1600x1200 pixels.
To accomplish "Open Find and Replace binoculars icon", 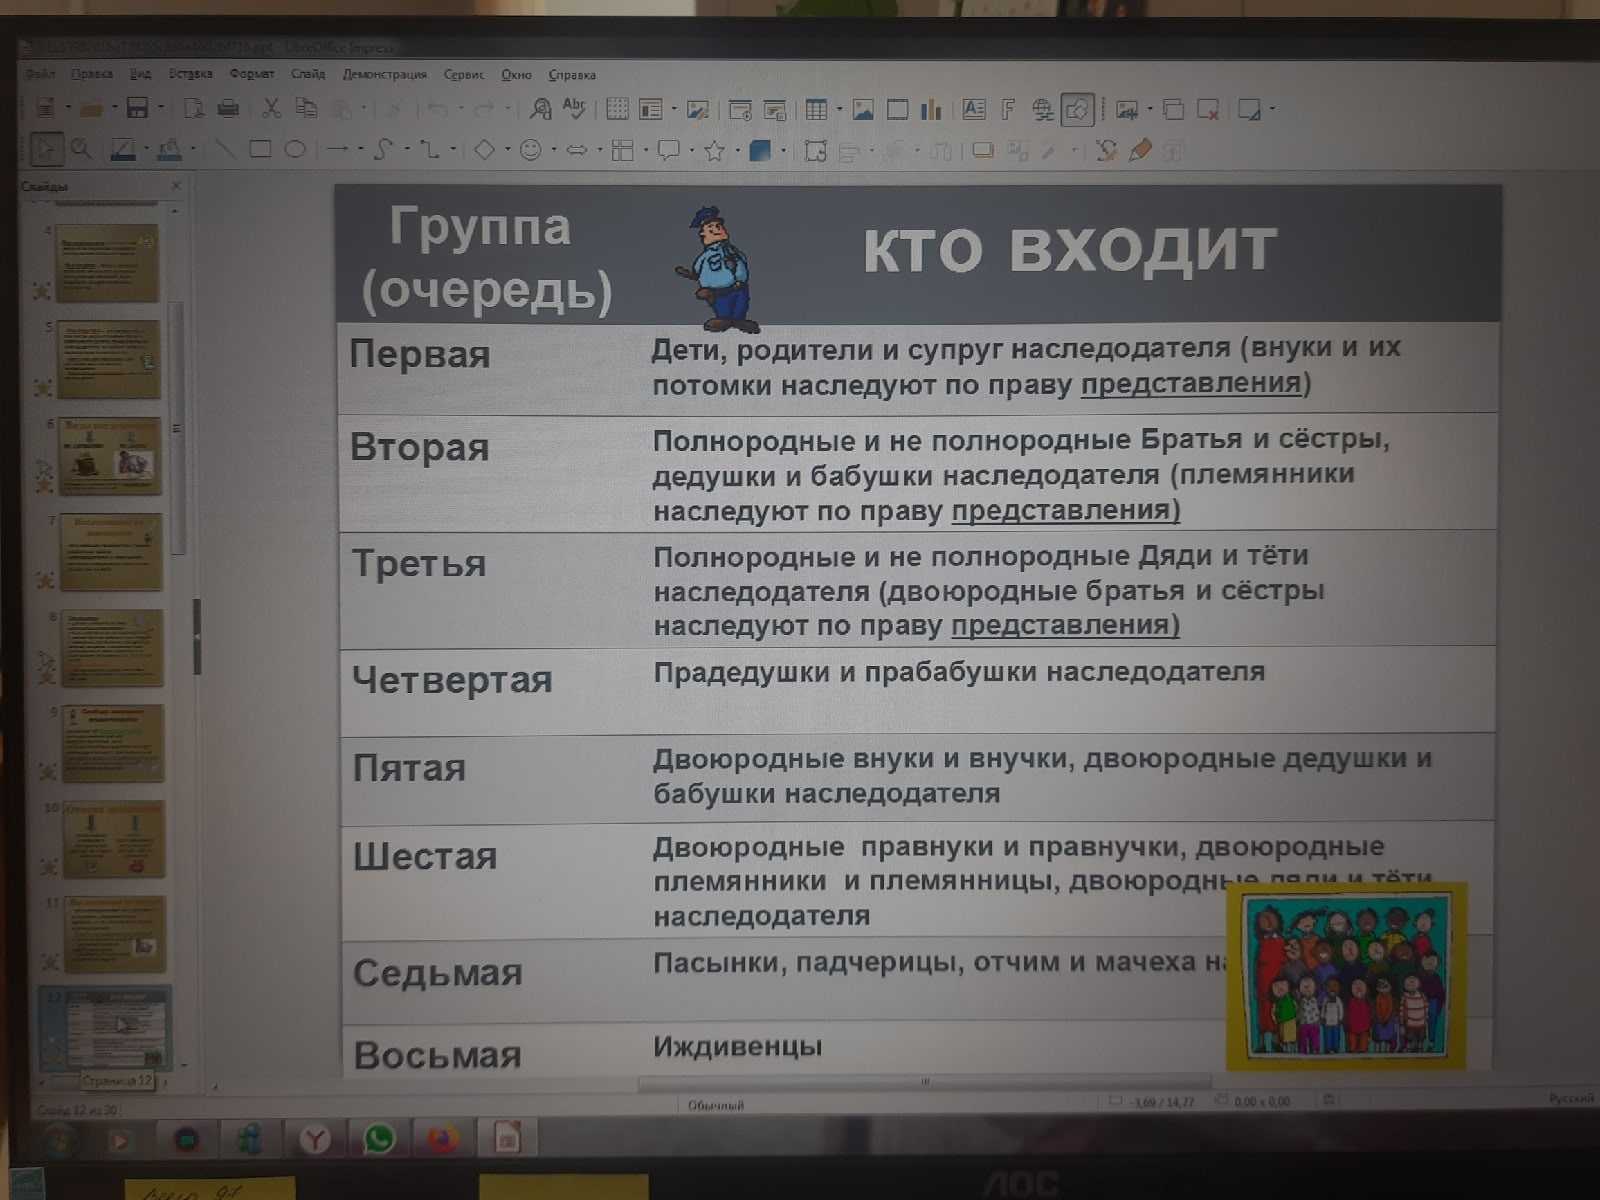I will click(540, 109).
